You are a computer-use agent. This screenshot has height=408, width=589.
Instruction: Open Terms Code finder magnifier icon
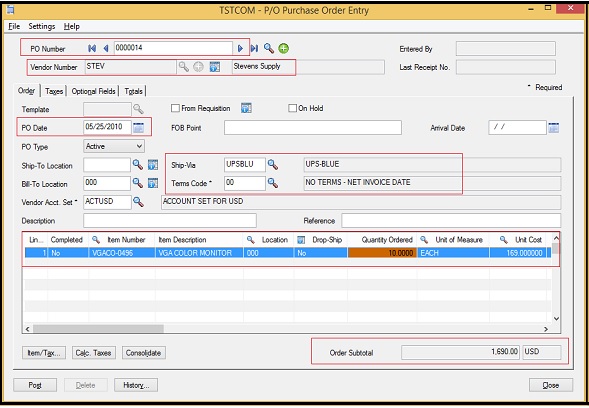tap(273, 183)
